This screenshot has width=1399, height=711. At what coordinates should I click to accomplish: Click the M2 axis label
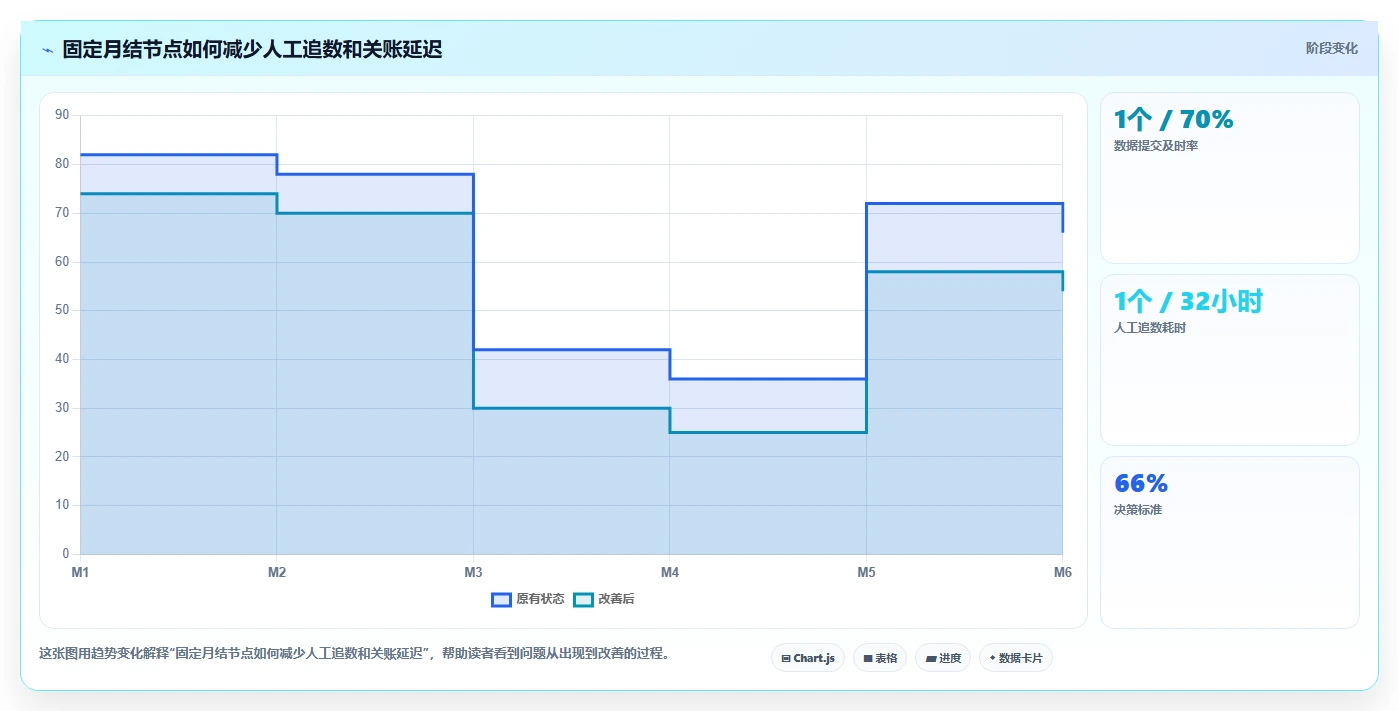coord(277,573)
